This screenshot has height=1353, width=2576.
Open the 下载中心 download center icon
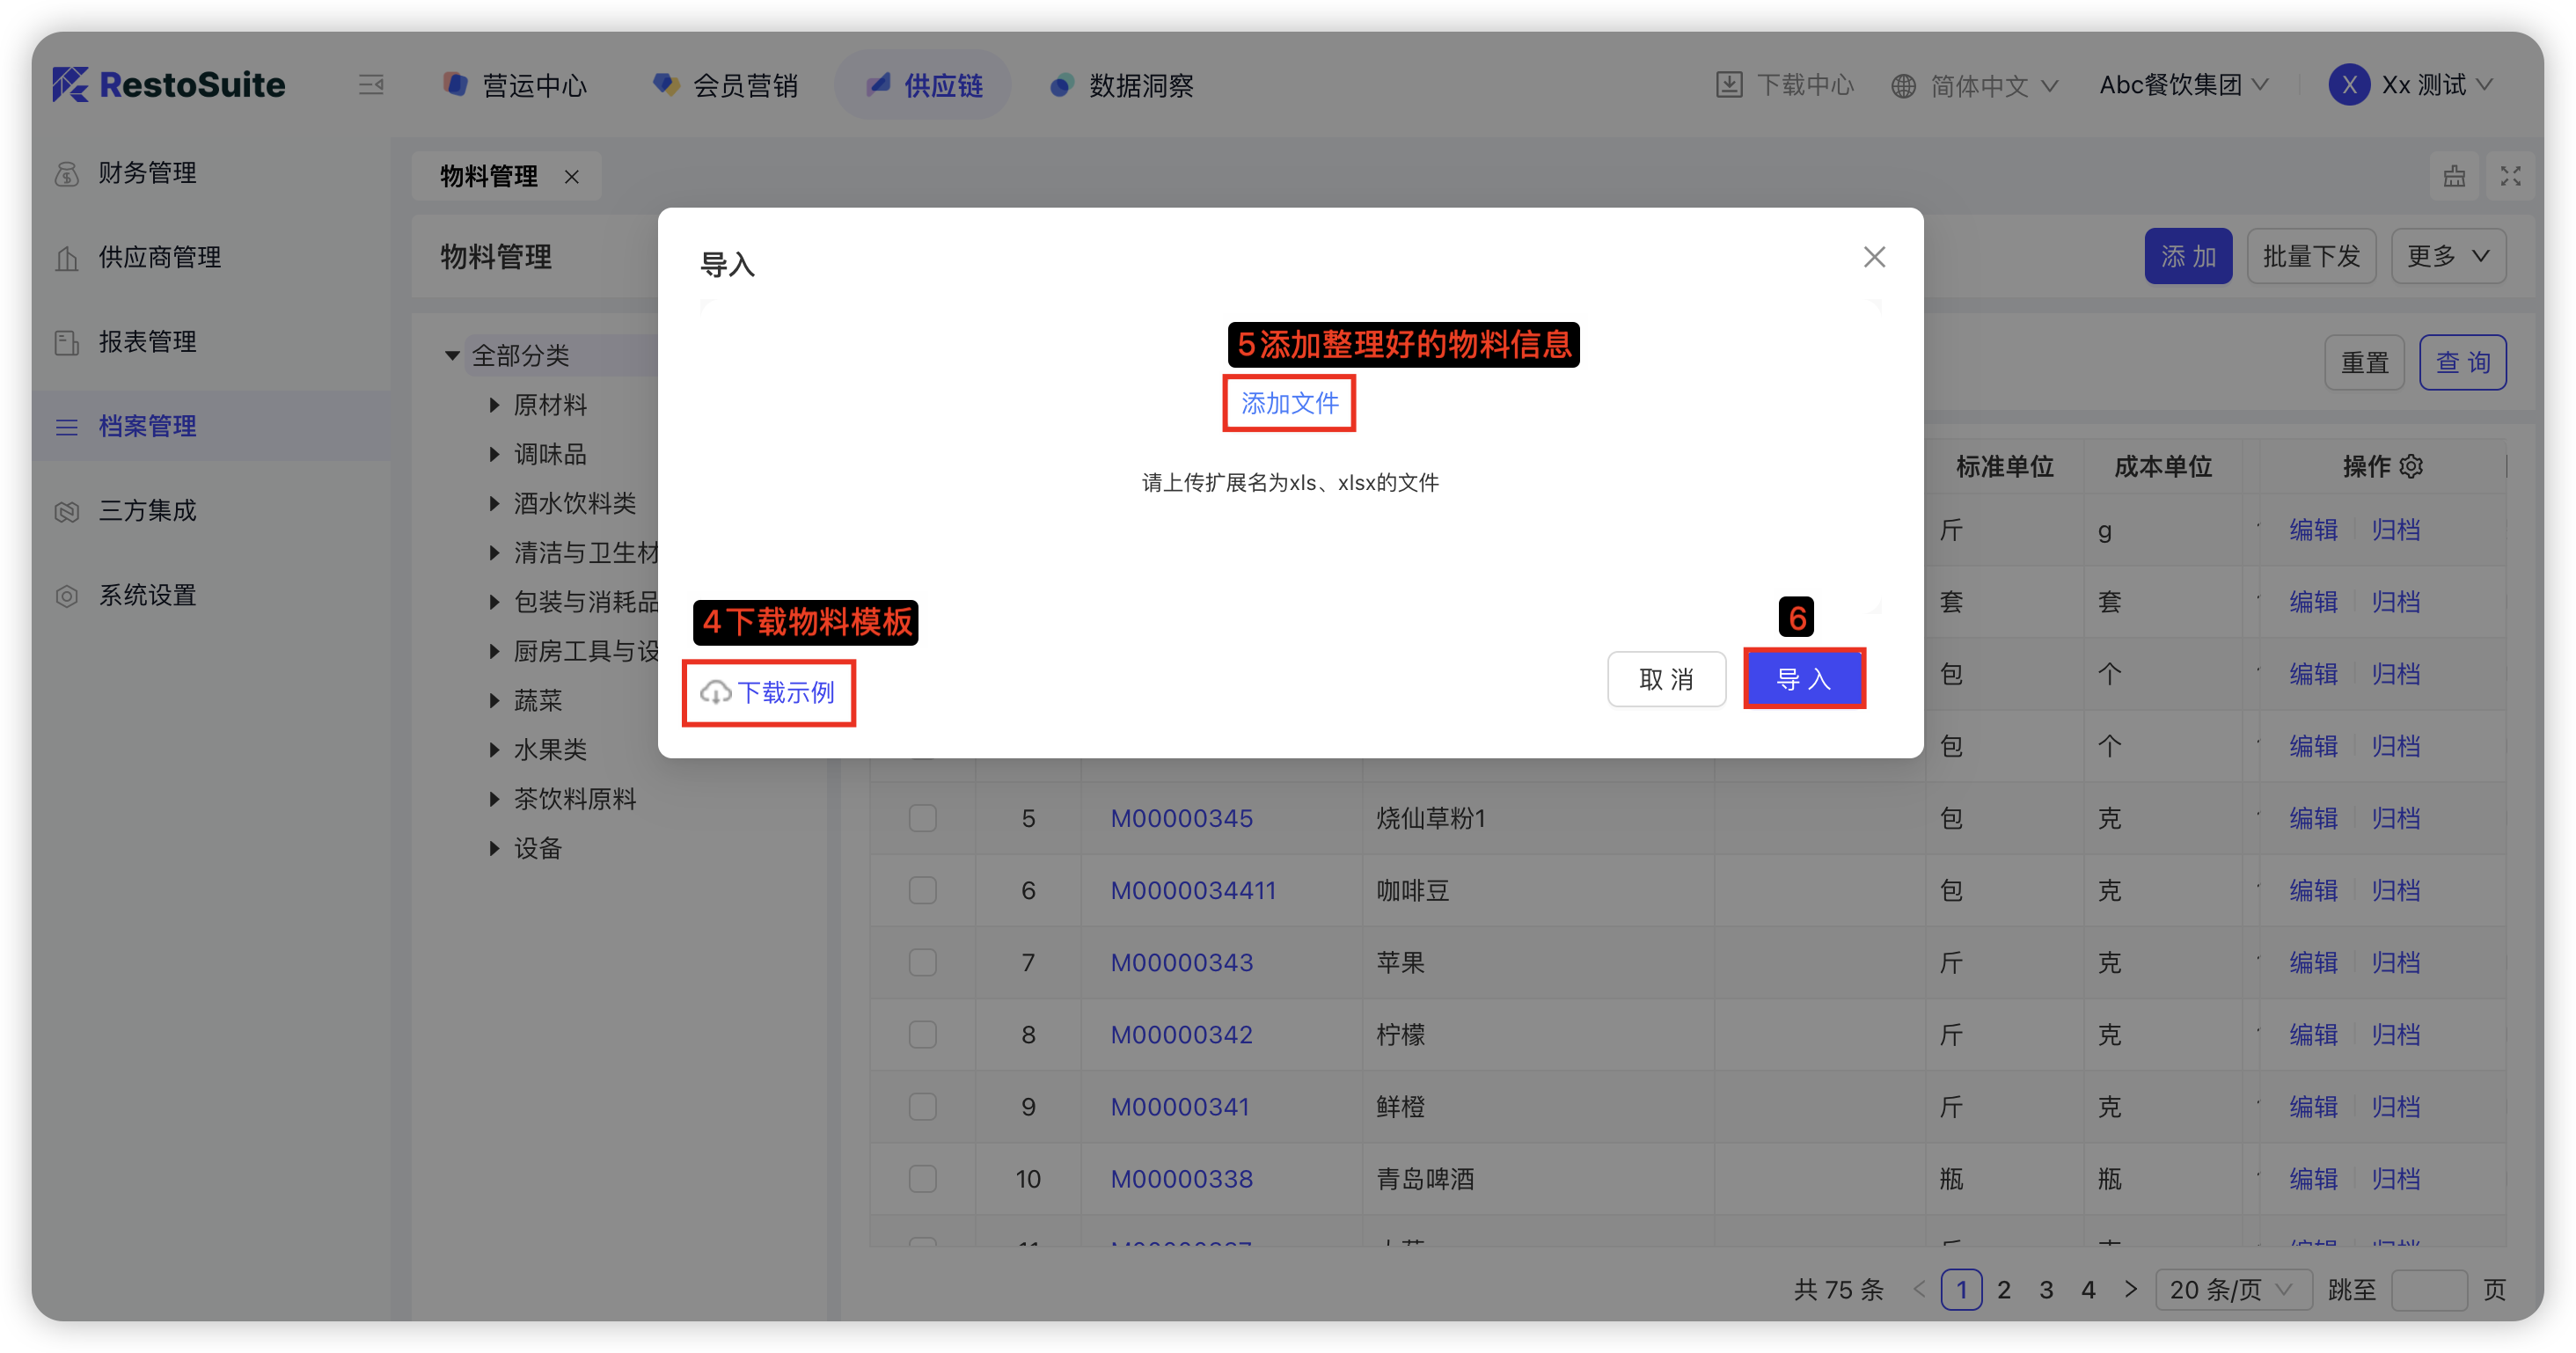point(1729,85)
